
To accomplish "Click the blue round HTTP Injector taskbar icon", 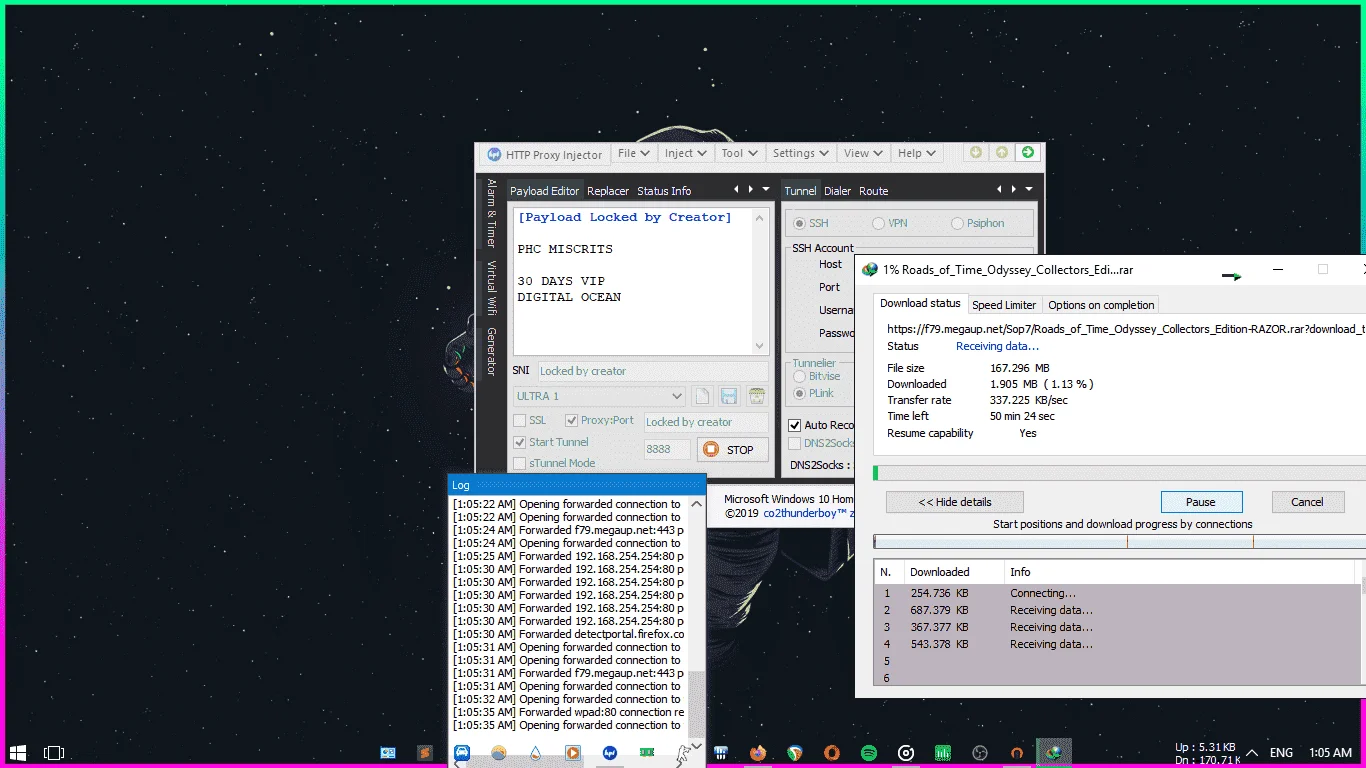I will 610,753.
